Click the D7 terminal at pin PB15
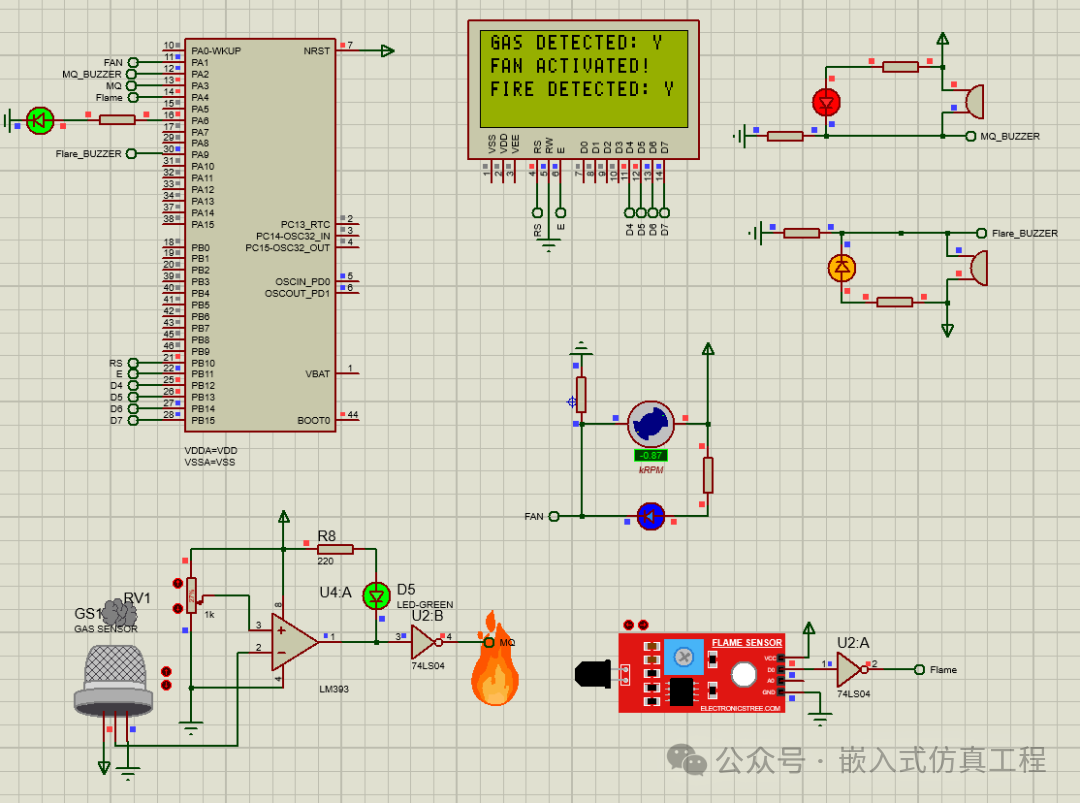 [133, 420]
